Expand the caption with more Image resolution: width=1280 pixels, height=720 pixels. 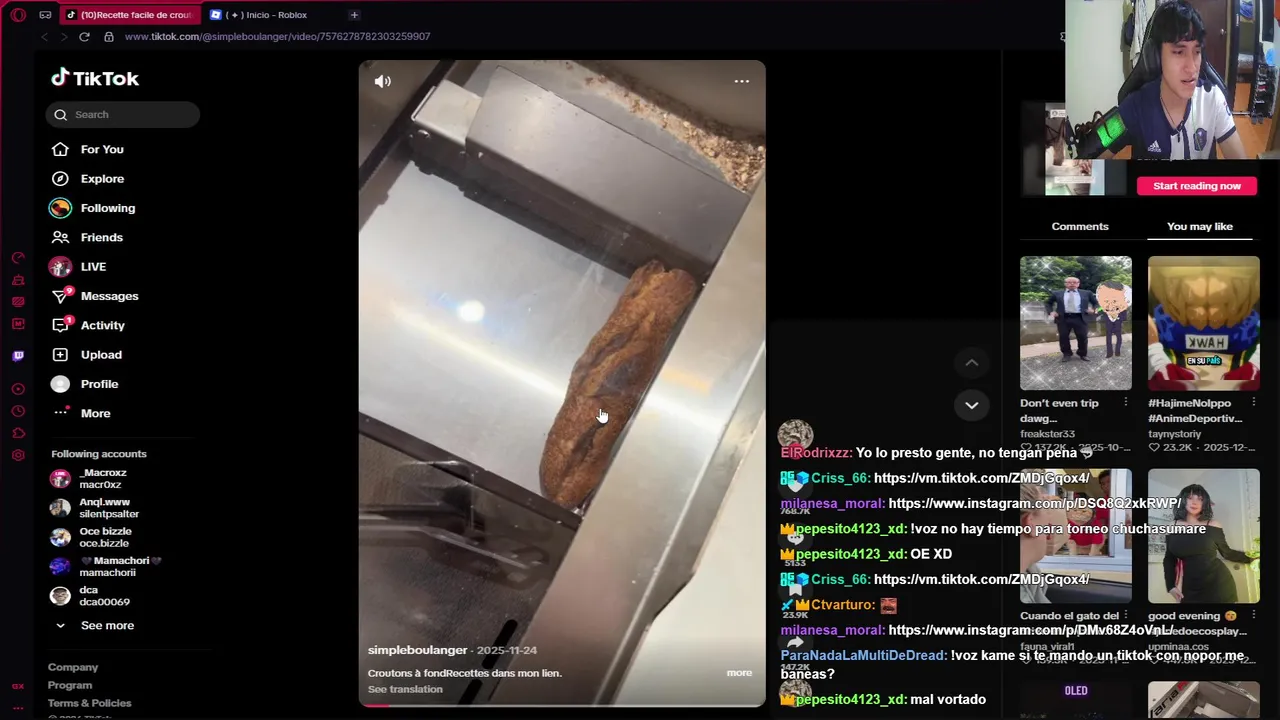tap(739, 672)
